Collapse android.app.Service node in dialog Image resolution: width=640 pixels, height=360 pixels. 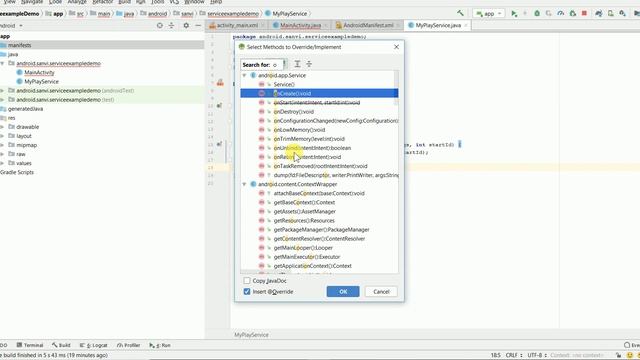click(244, 76)
